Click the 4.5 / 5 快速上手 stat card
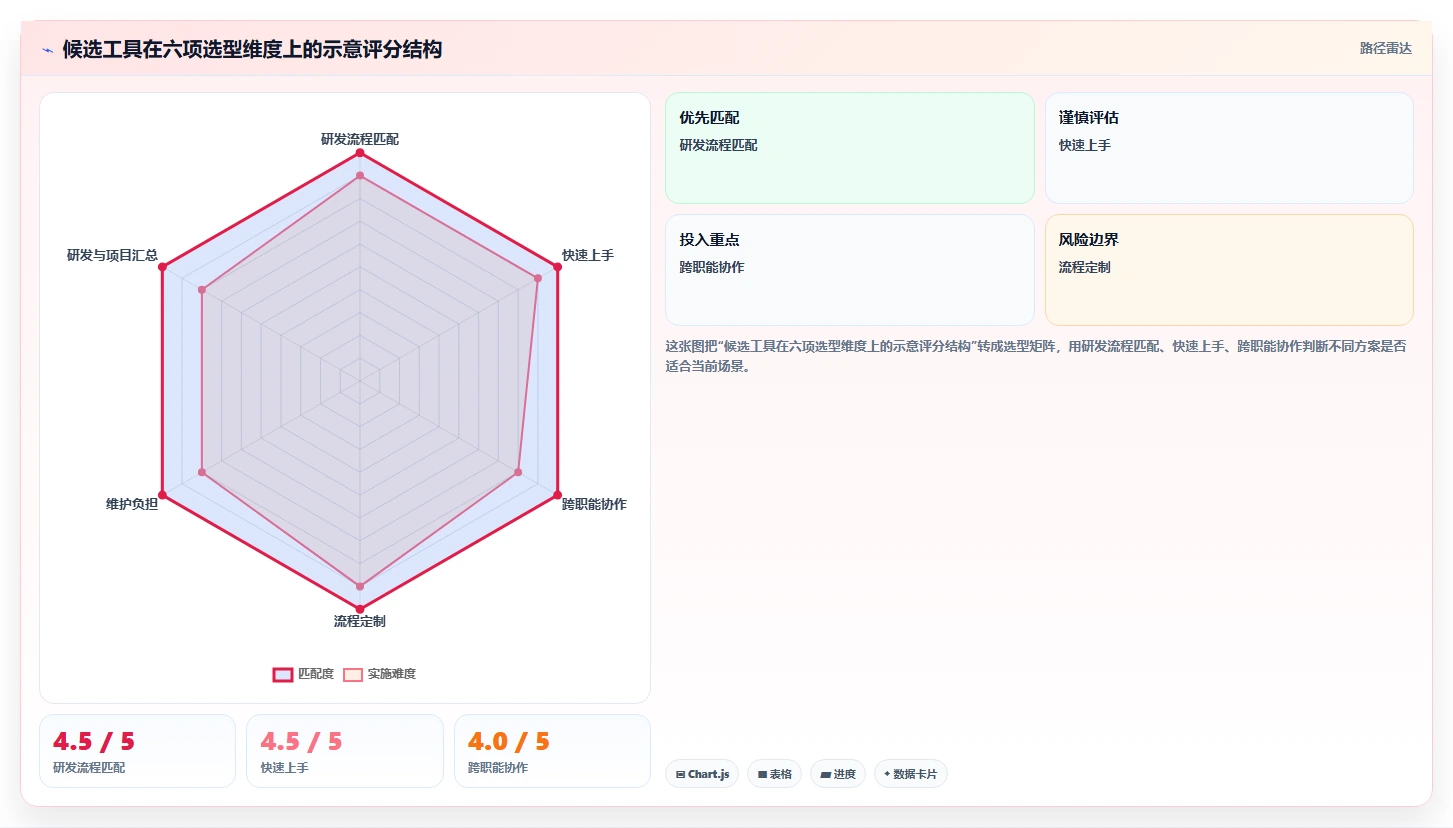1453x828 pixels. [x=345, y=751]
